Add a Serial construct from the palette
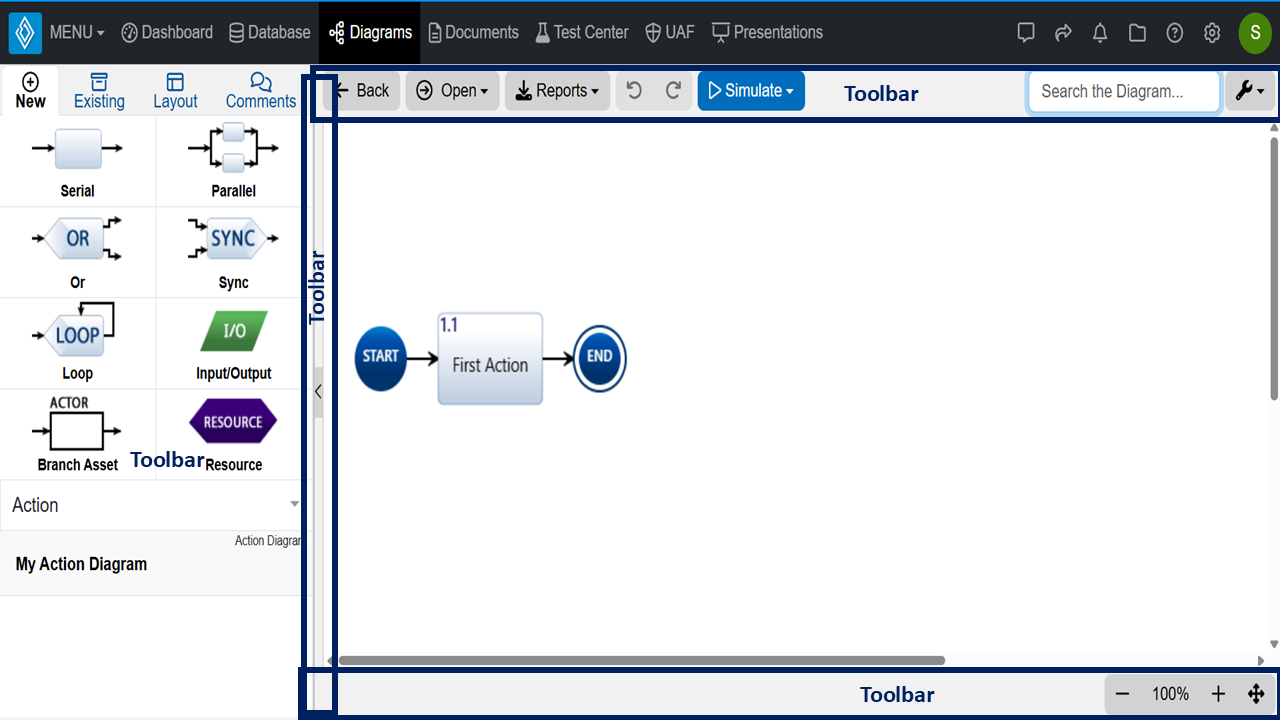The image size is (1280, 720). [77, 148]
